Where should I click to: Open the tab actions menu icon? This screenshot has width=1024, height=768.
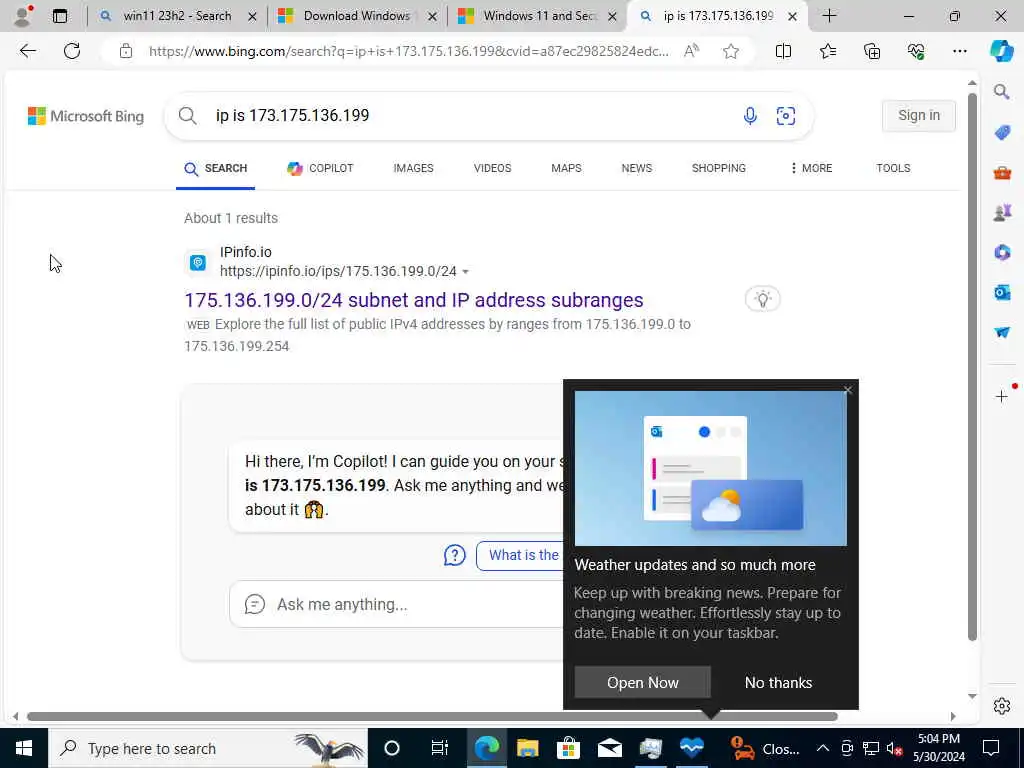point(60,16)
